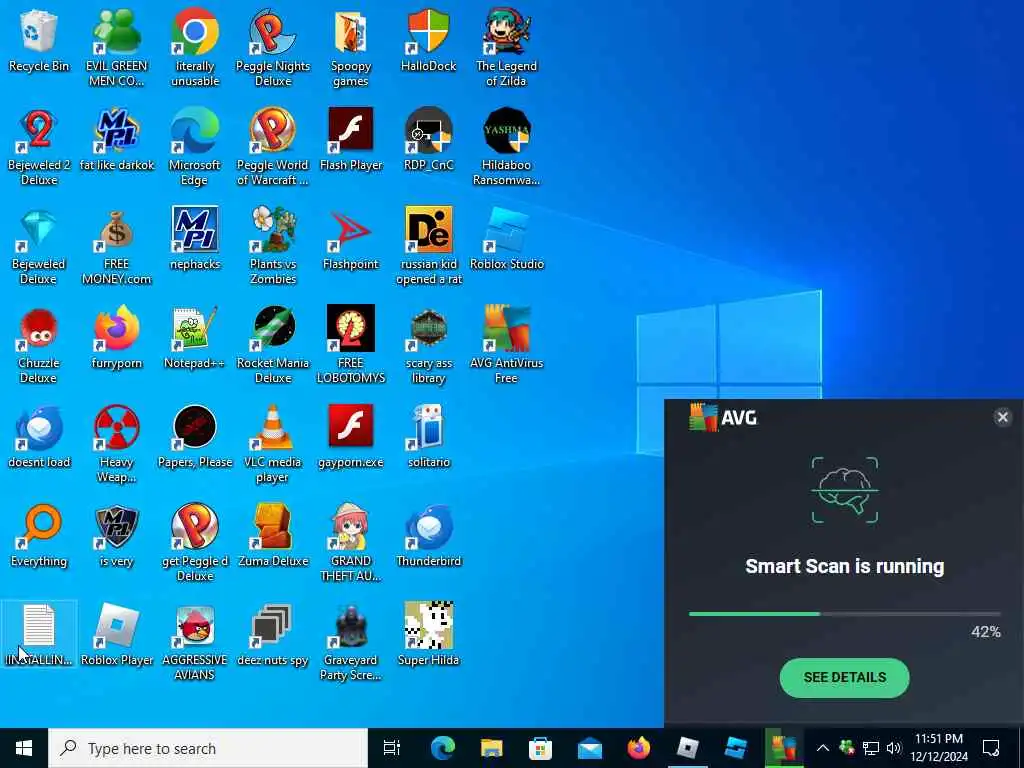Open the 'deez nuts spy' shortcut

[x=273, y=635]
